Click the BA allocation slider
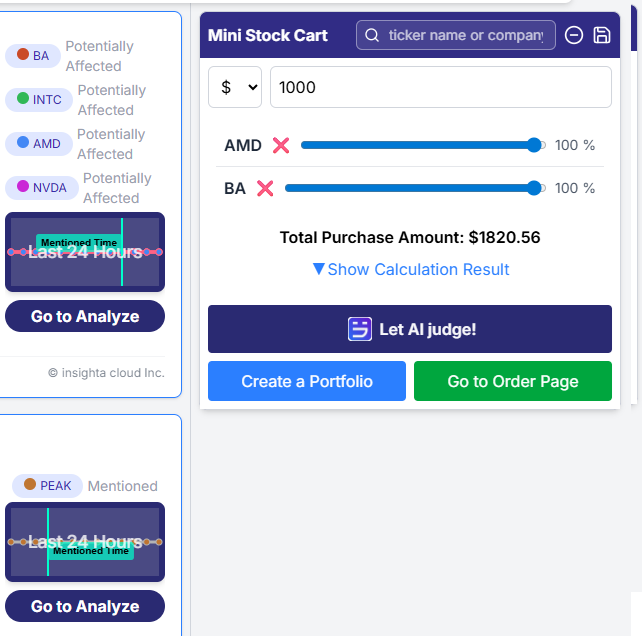The height and width of the screenshot is (636, 642). point(412,188)
